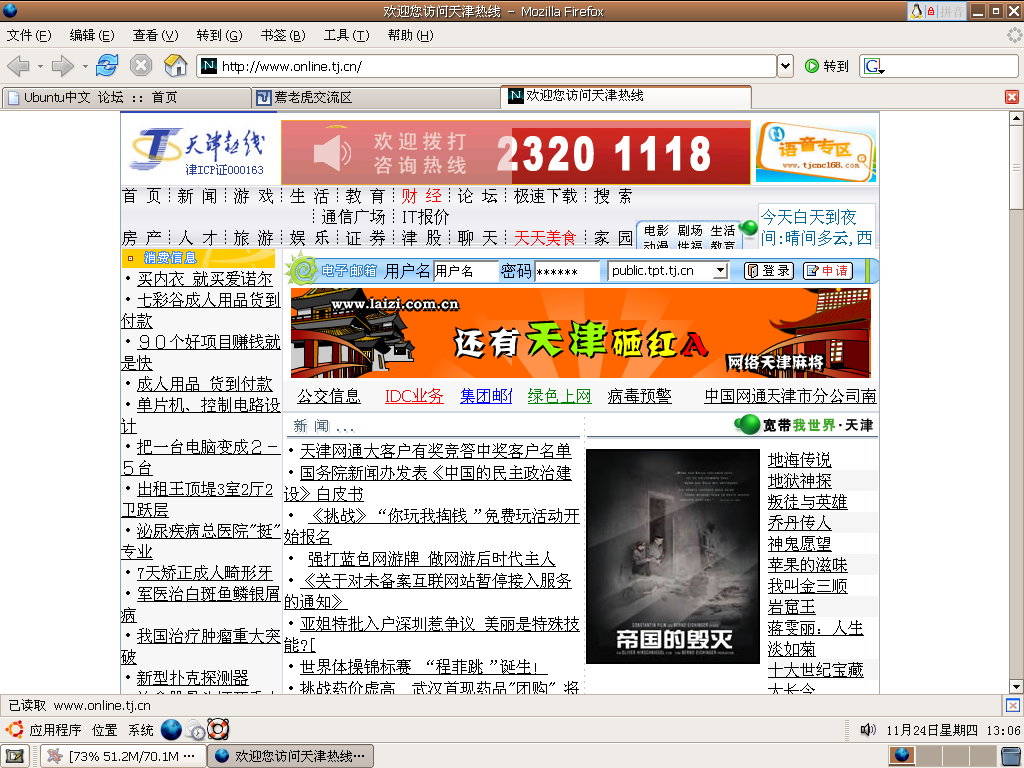The height and width of the screenshot is (768, 1024).
Task: Open the IDC业务 link
Action: click(414, 396)
